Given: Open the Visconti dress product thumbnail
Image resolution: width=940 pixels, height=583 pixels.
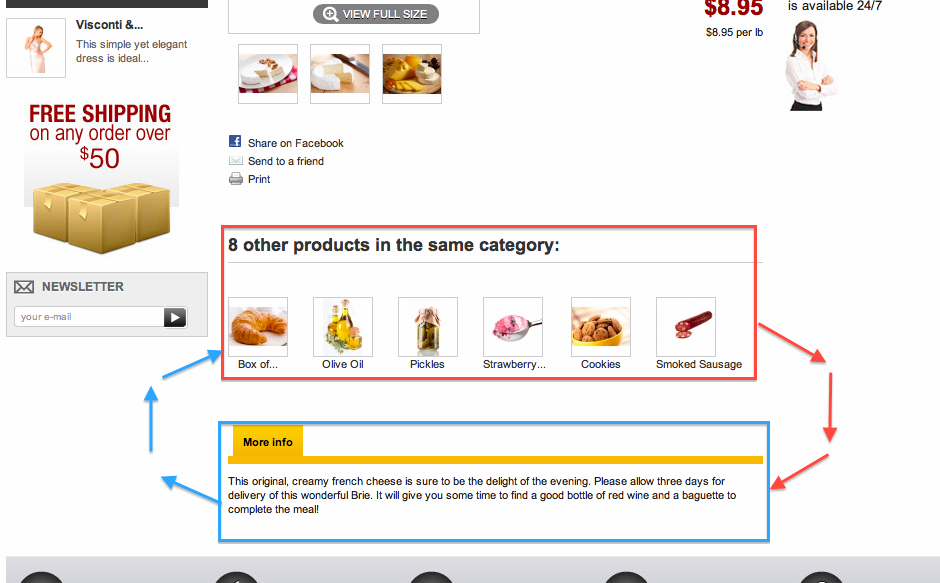Looking at the screenshot, I should pos(36,48).
